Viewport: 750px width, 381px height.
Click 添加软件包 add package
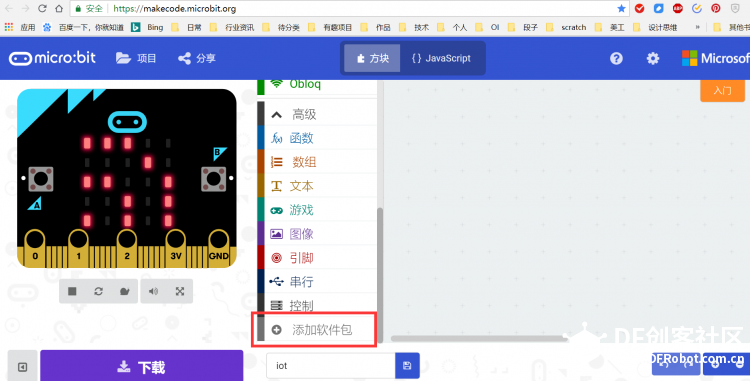pos(316,329)
